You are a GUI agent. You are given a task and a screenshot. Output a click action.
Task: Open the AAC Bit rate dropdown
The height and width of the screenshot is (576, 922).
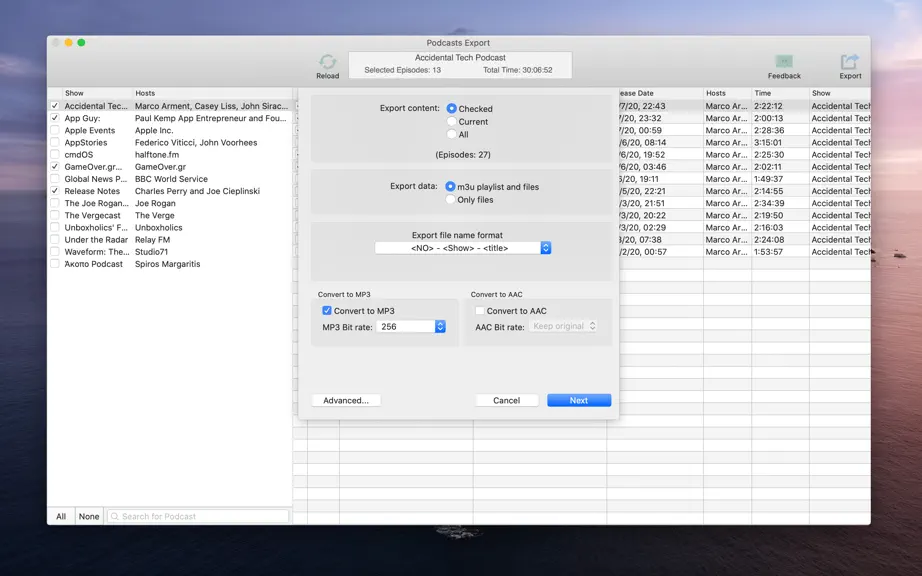(563, 326)
